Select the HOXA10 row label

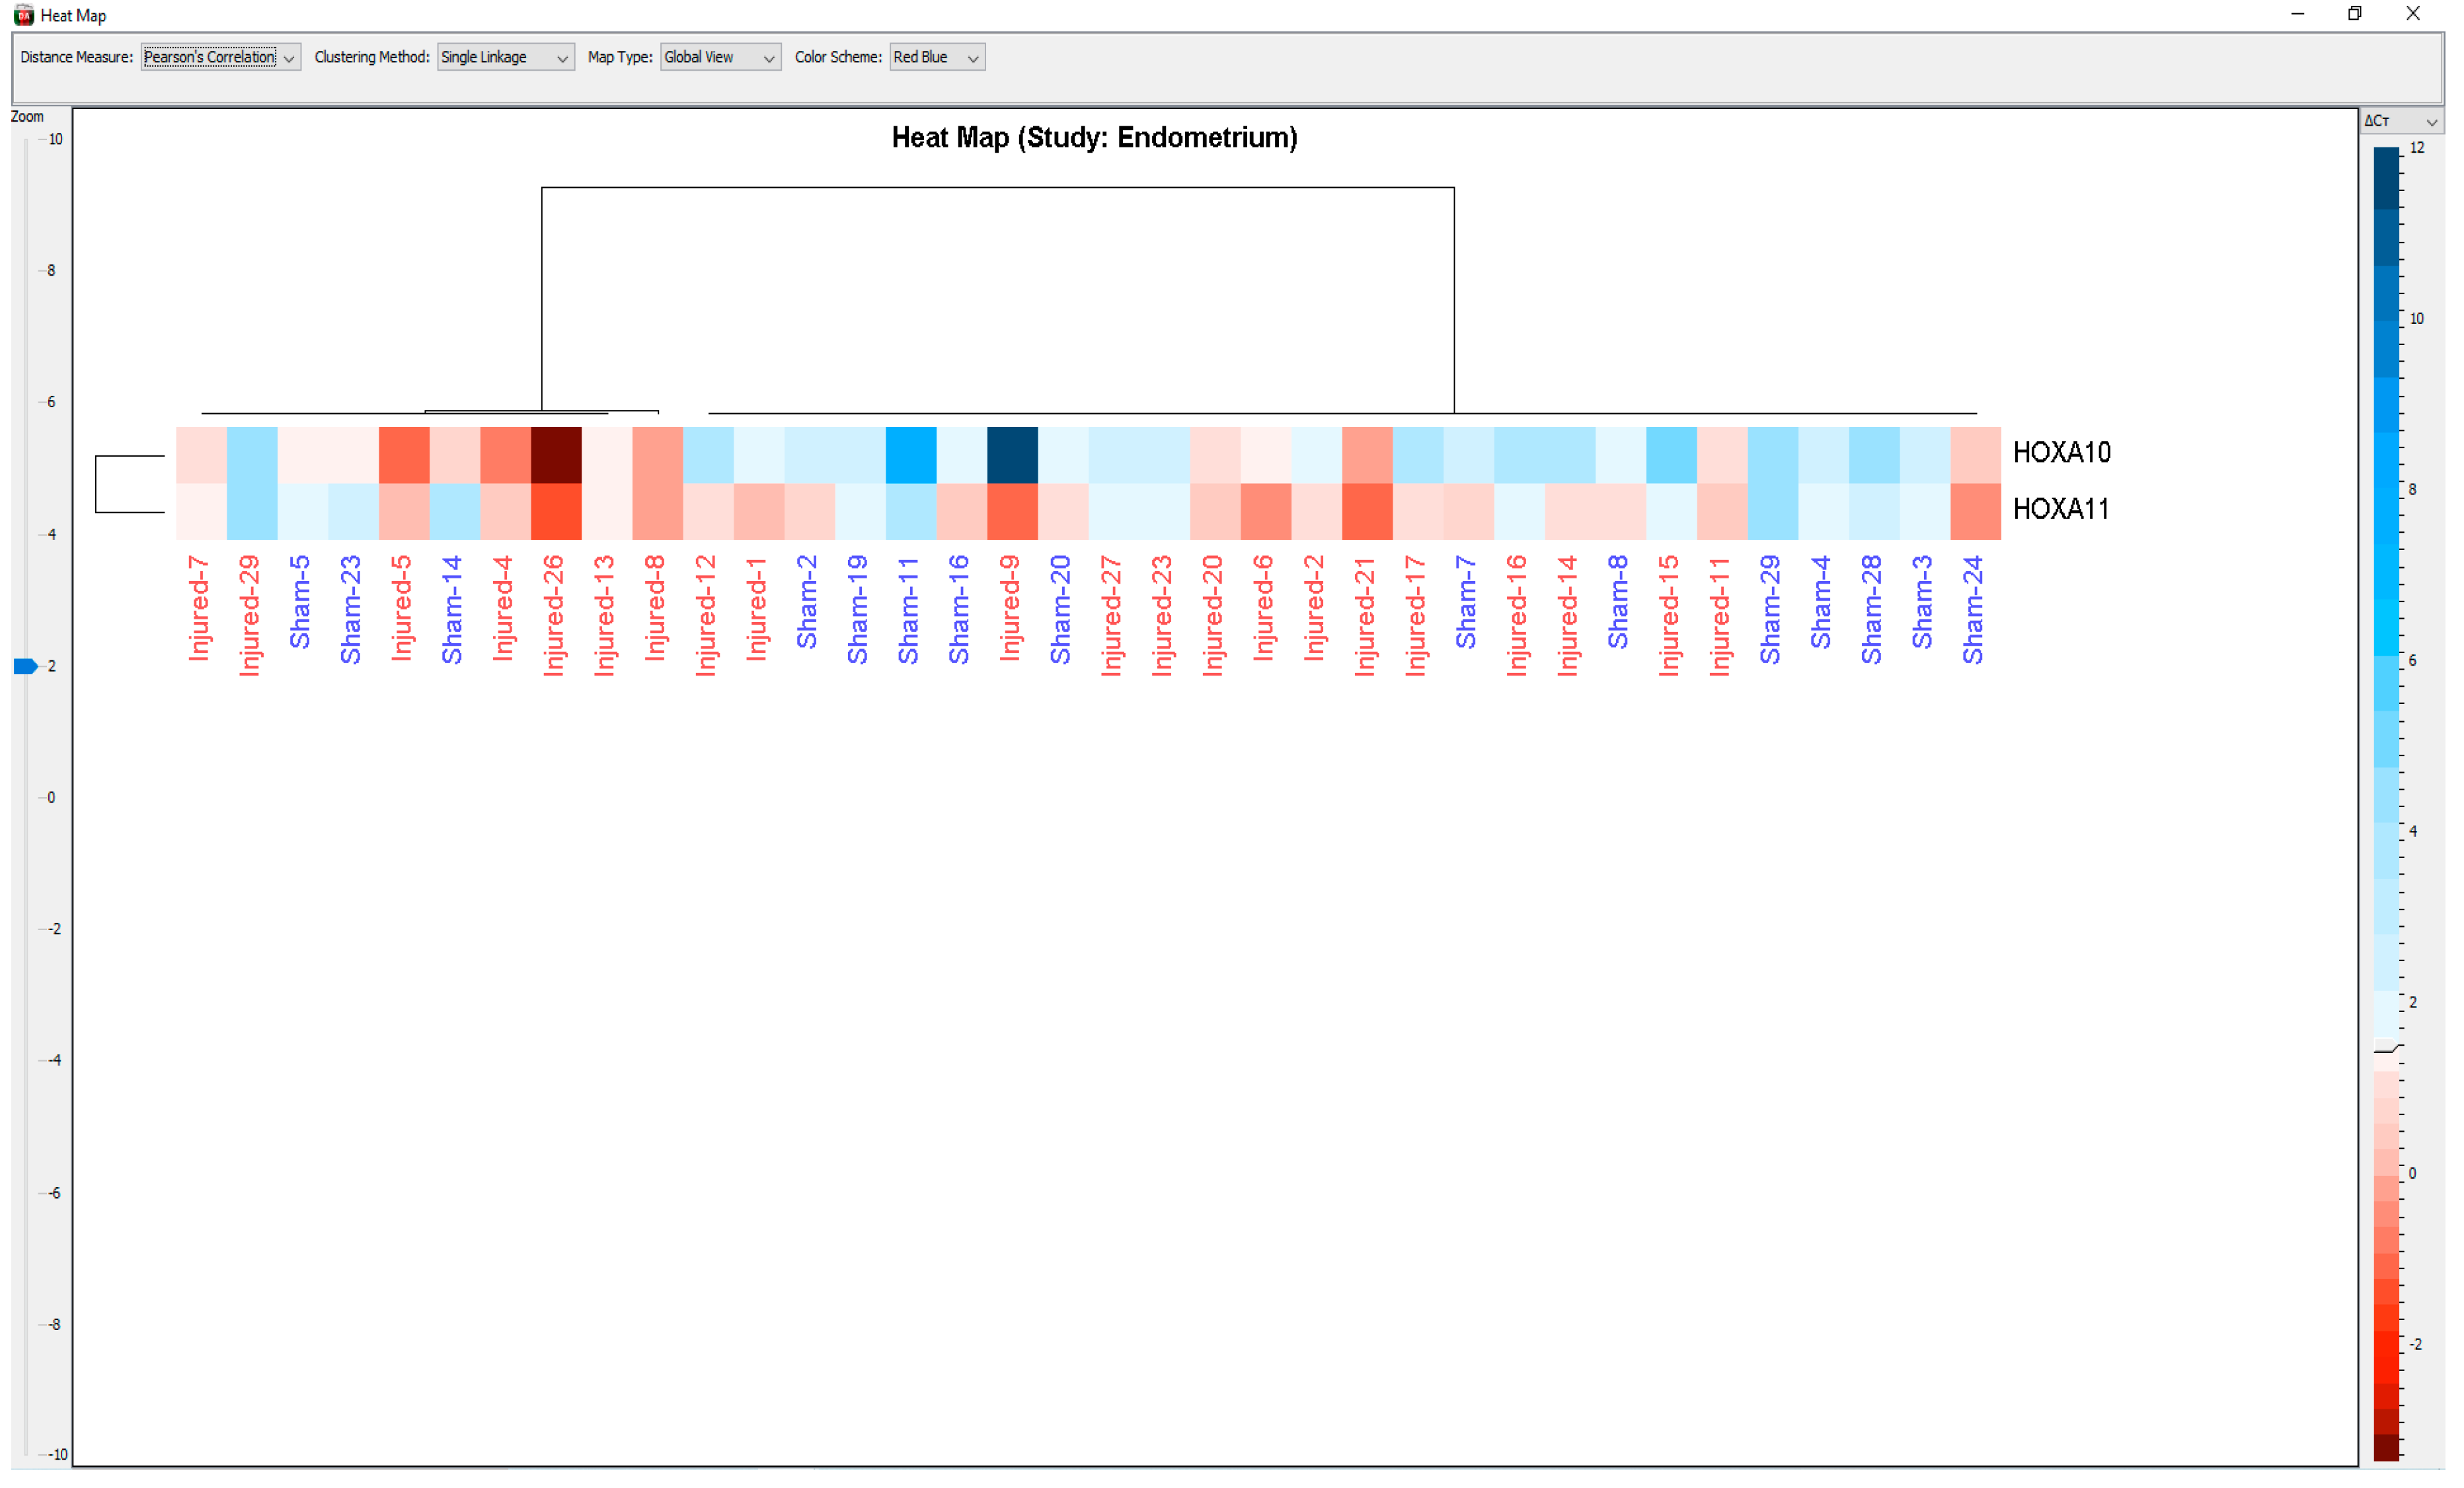coord(2061,453)
